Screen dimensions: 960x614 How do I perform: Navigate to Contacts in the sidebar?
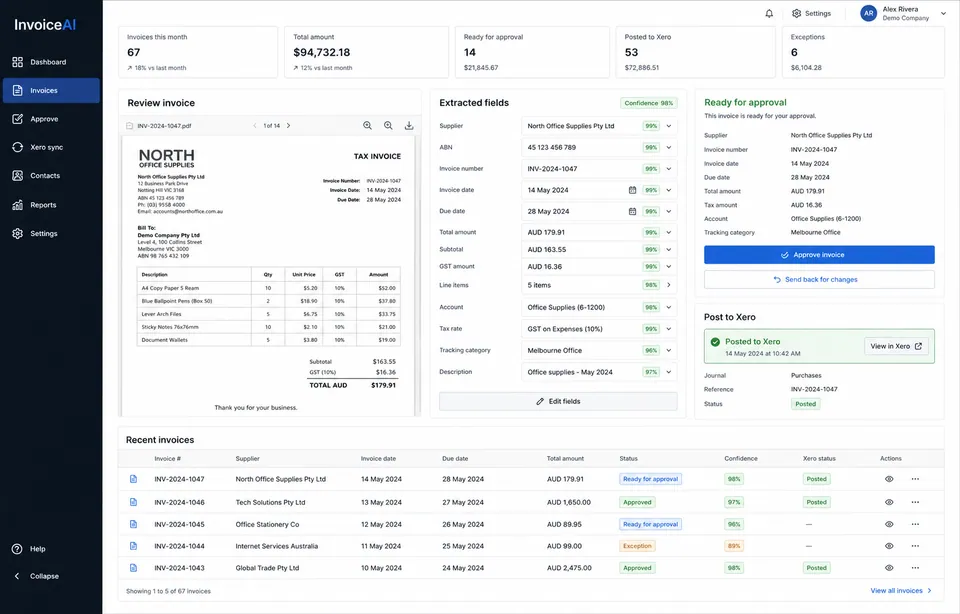(51, 176)
